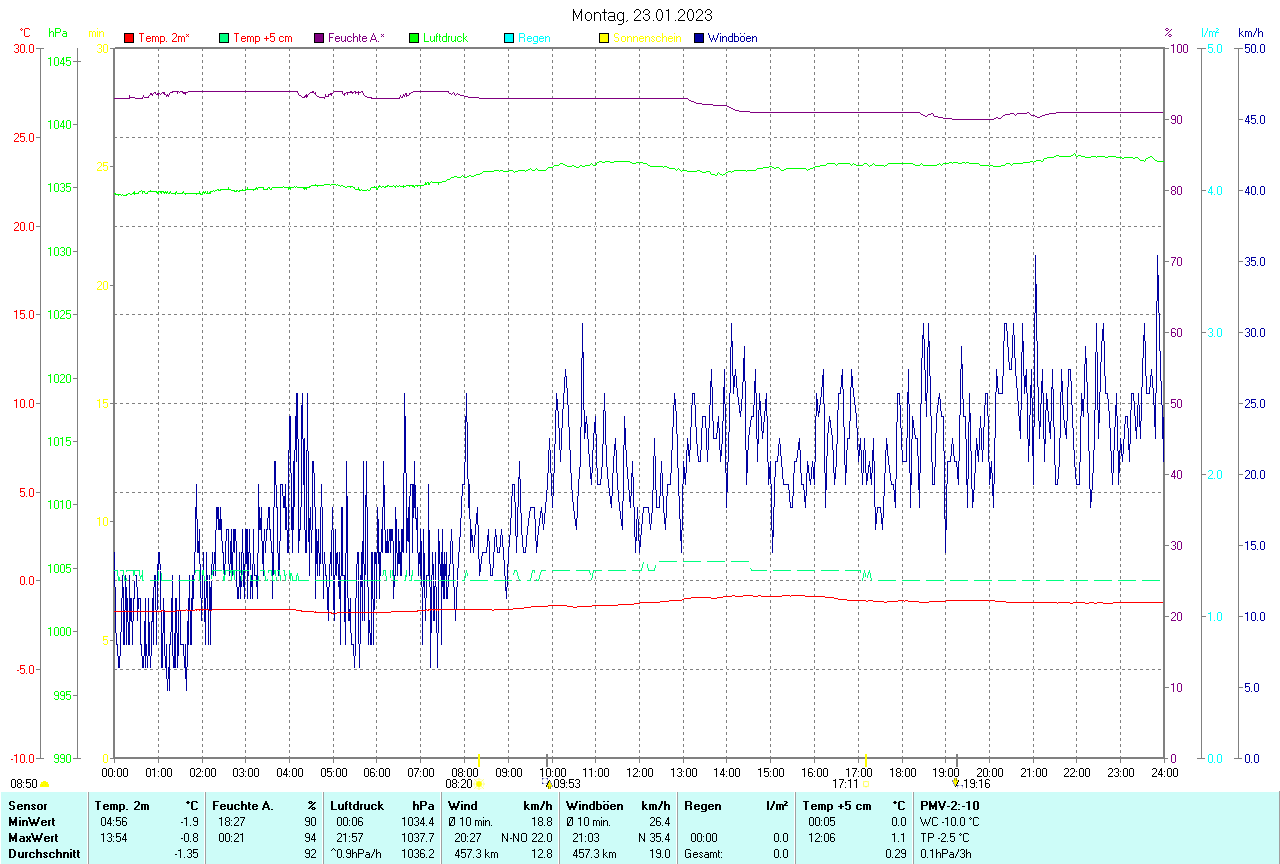Click the green Luftdruck legend swatch
This screenshot has height=864, width=1280.
414,38
